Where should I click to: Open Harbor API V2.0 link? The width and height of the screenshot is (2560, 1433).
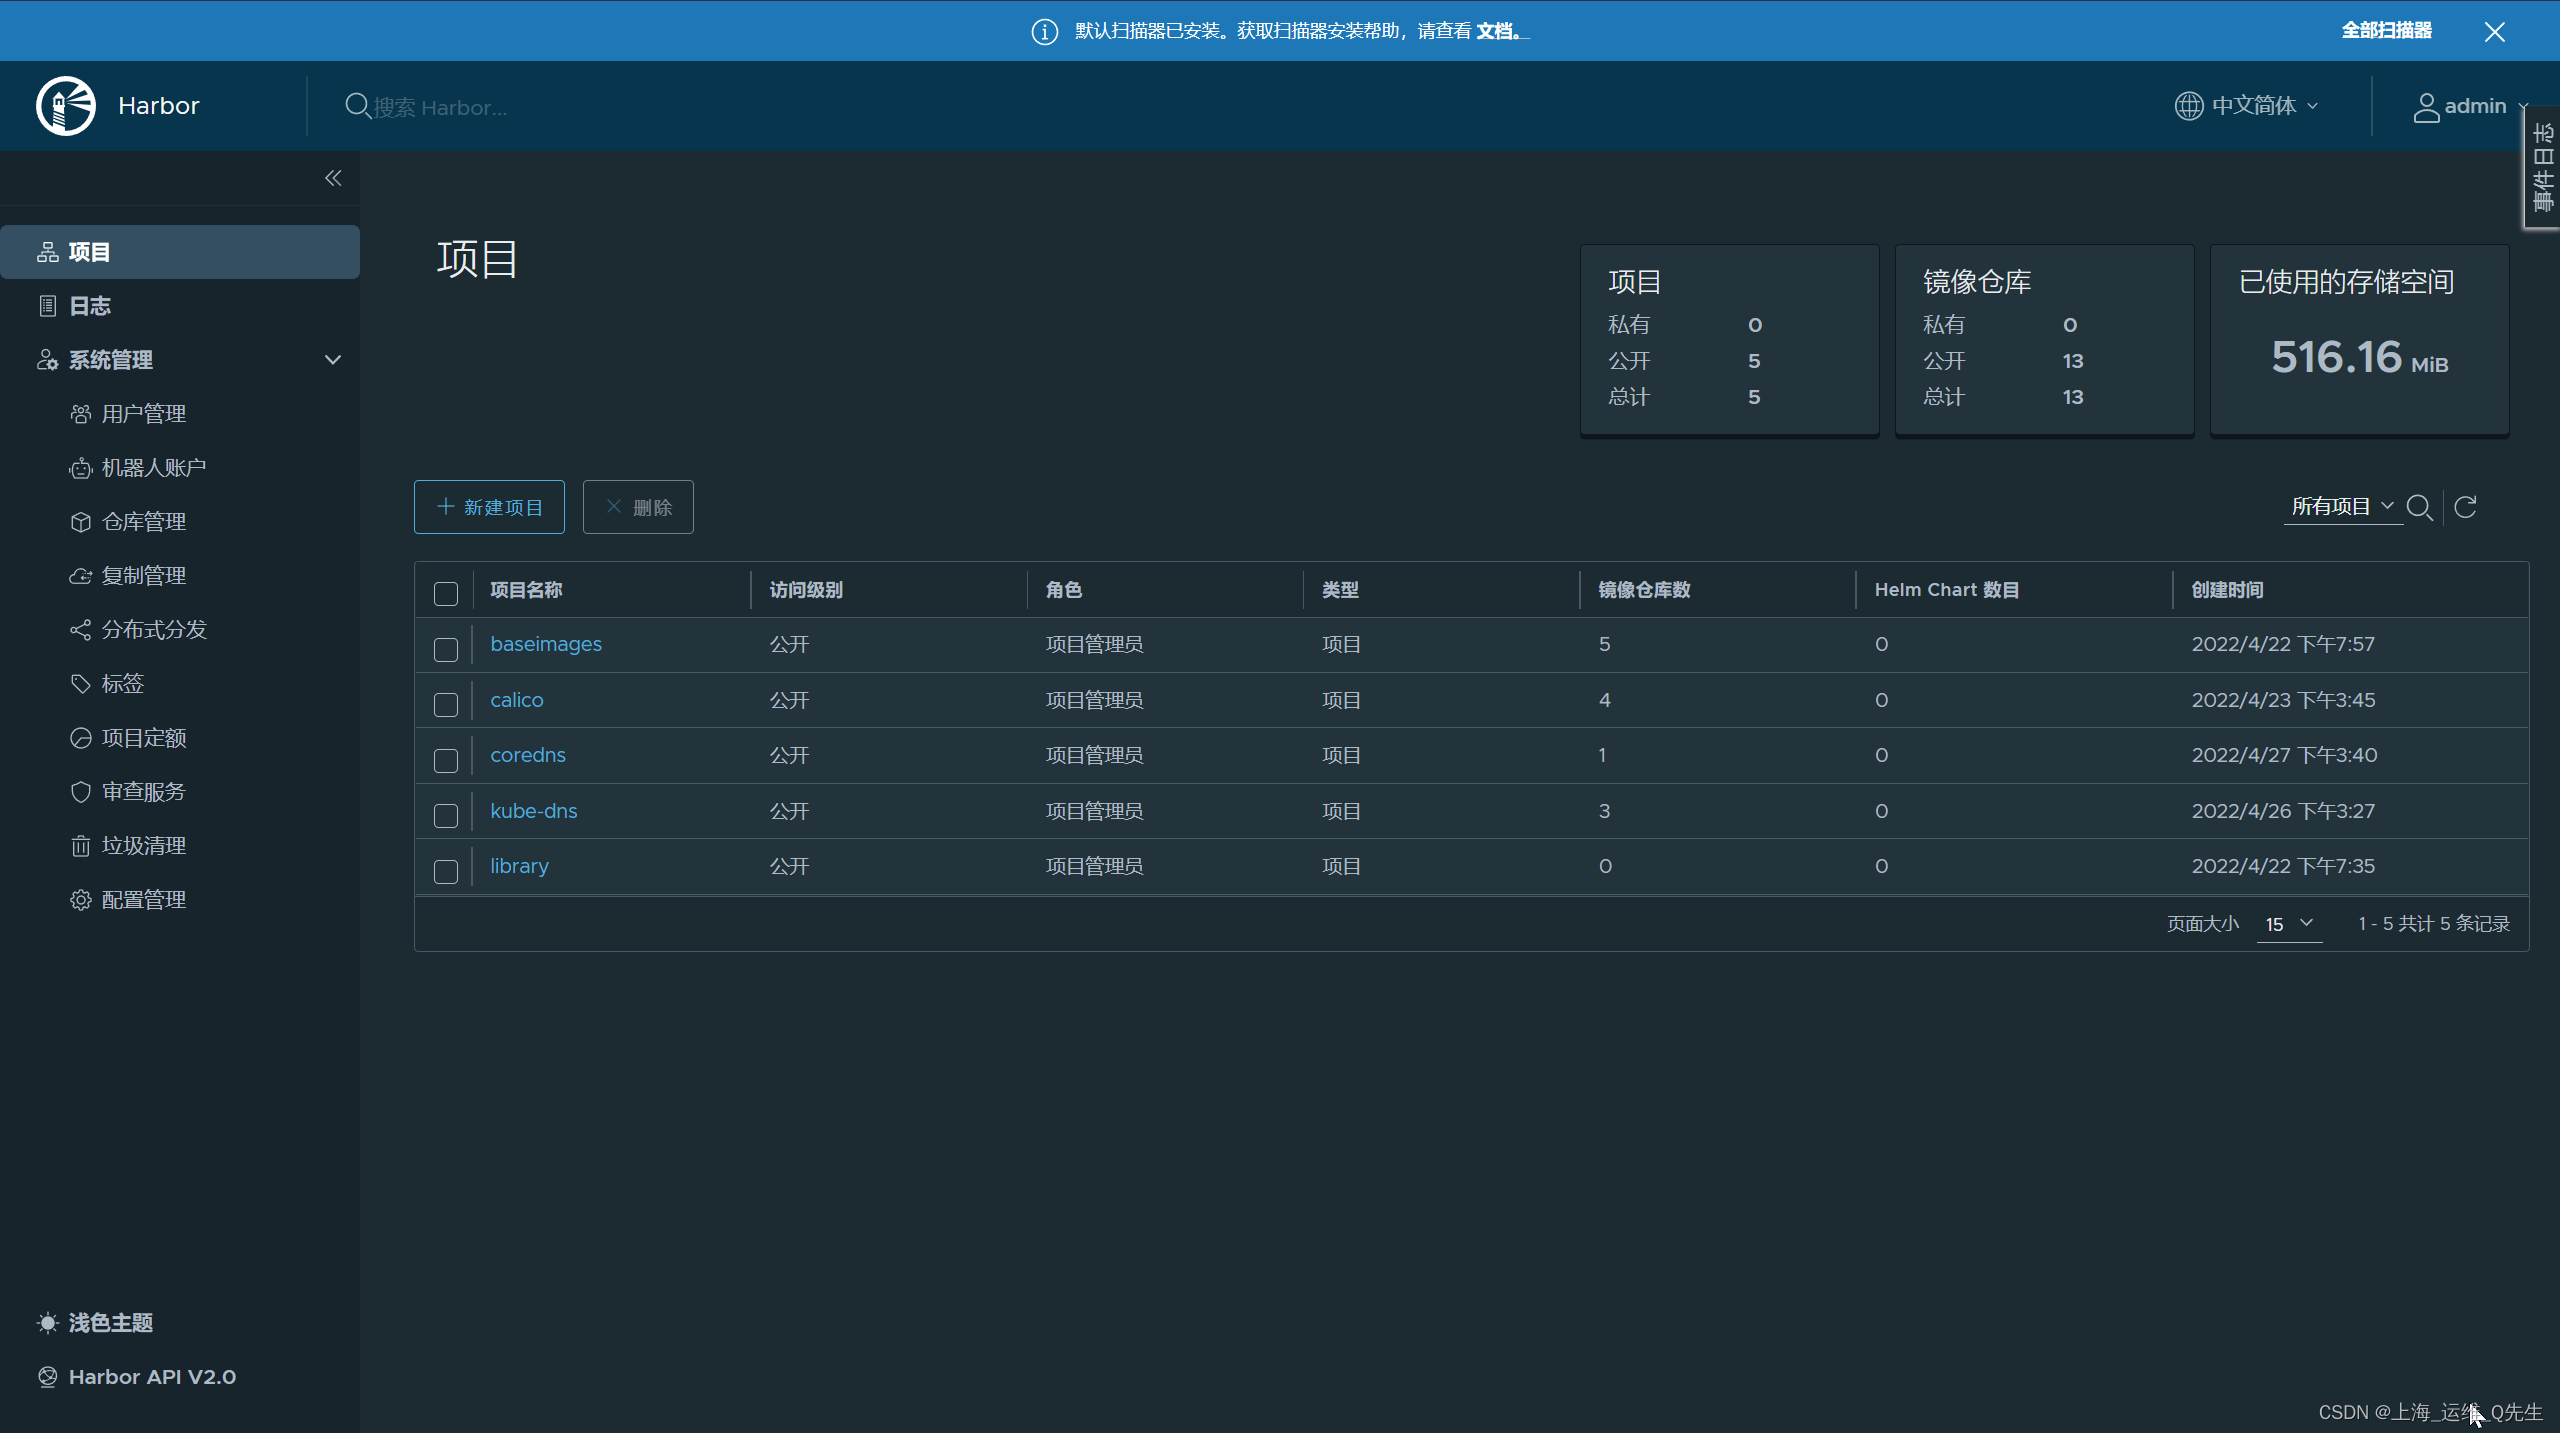[152, 1377]
